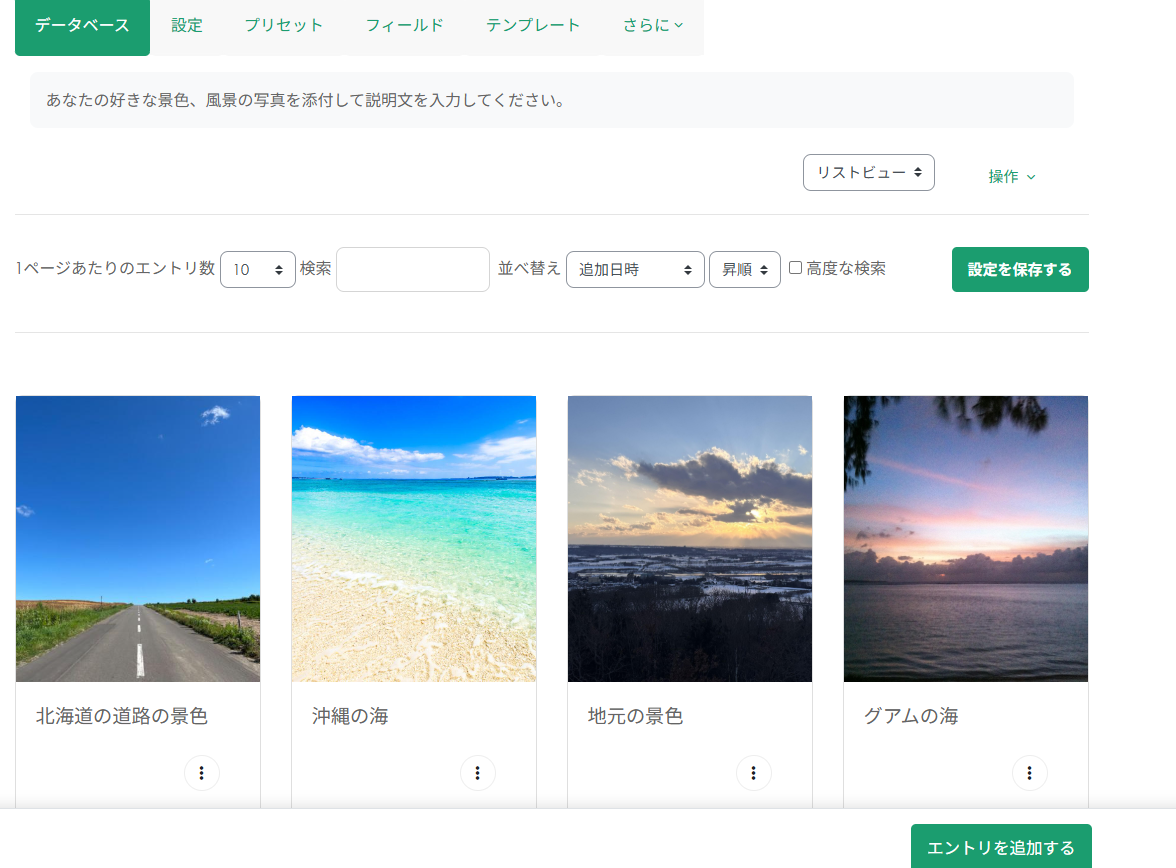
Task: Switch to the 設定 tab
Action: [187, 26]
